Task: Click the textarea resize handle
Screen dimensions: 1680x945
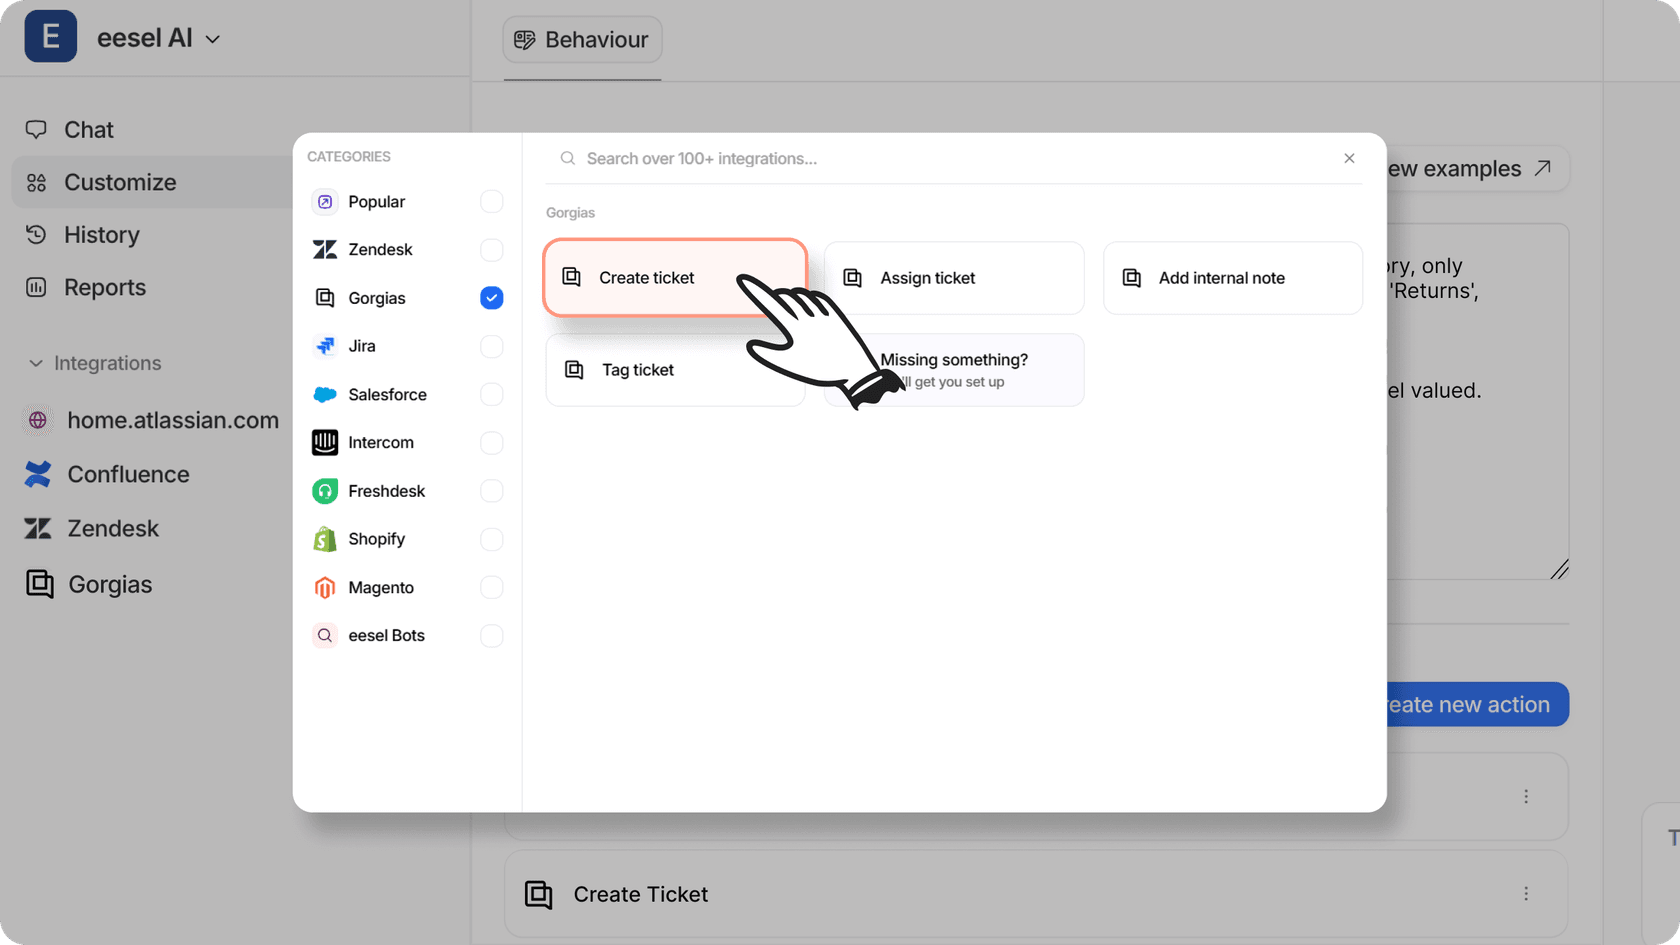Action: 1560,570
